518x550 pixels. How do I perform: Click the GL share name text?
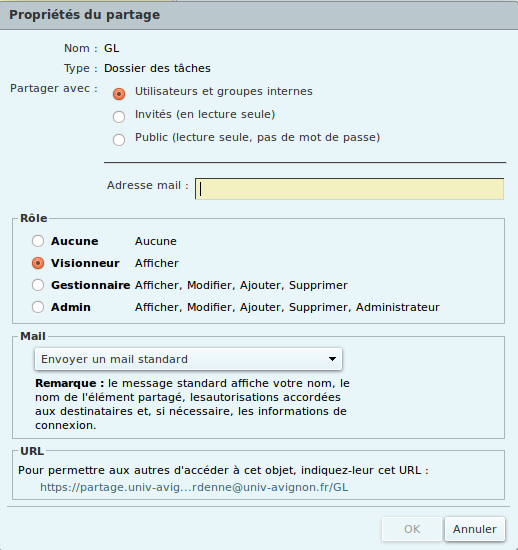coord(112,48)
